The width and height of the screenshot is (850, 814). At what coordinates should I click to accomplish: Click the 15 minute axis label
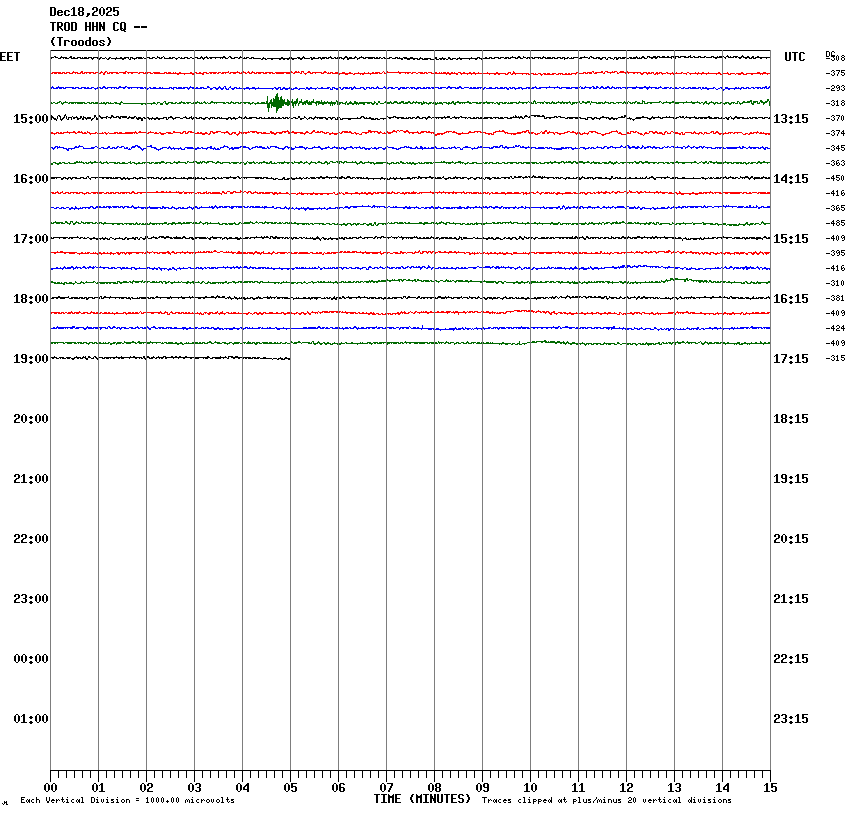pos(770,788)
